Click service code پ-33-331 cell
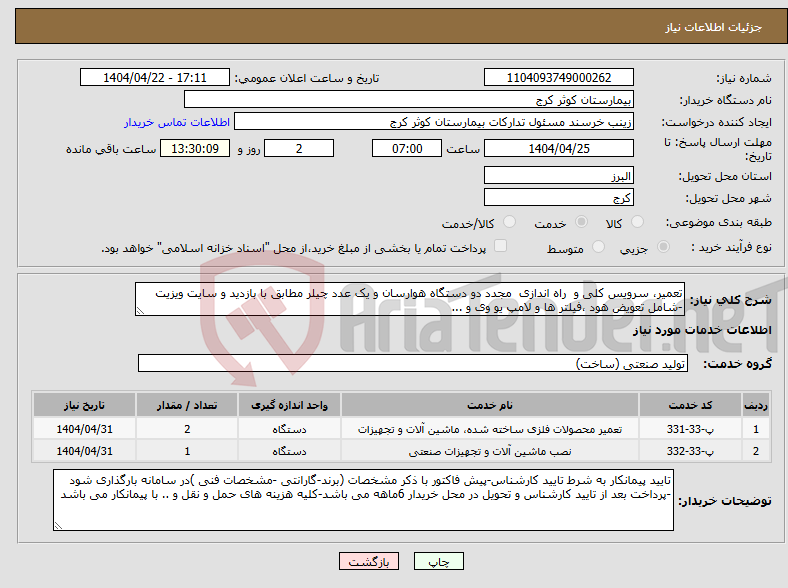Screen dimensions: 788x588 (x=691, y=429)
